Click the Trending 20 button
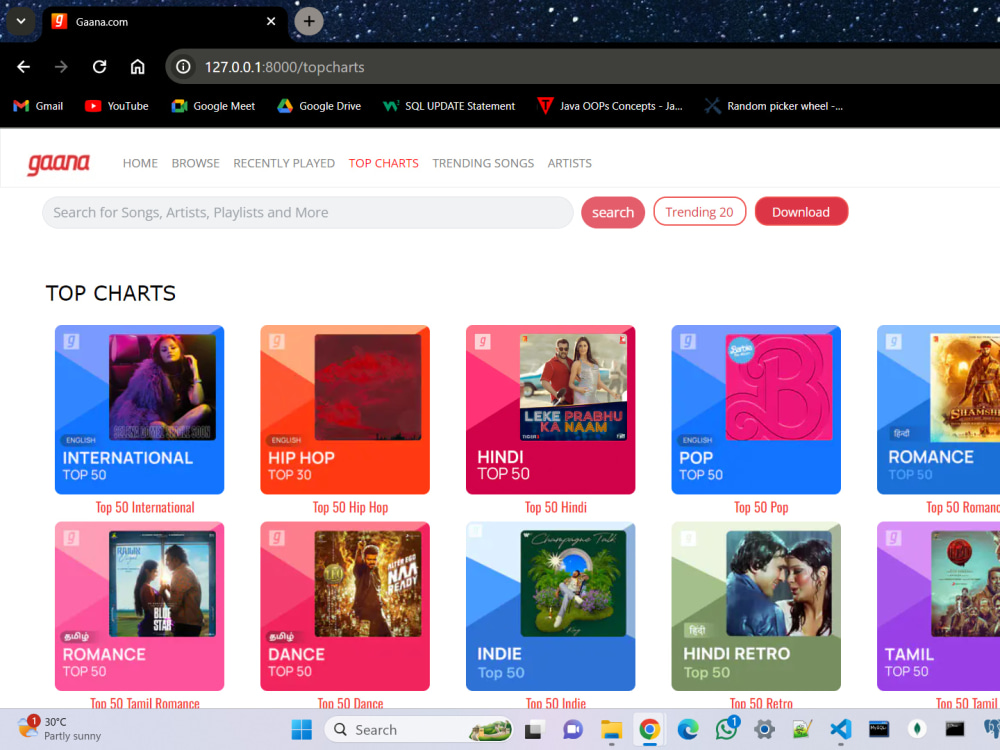This screenshot has height=750, width=1000. pos(700,212)
